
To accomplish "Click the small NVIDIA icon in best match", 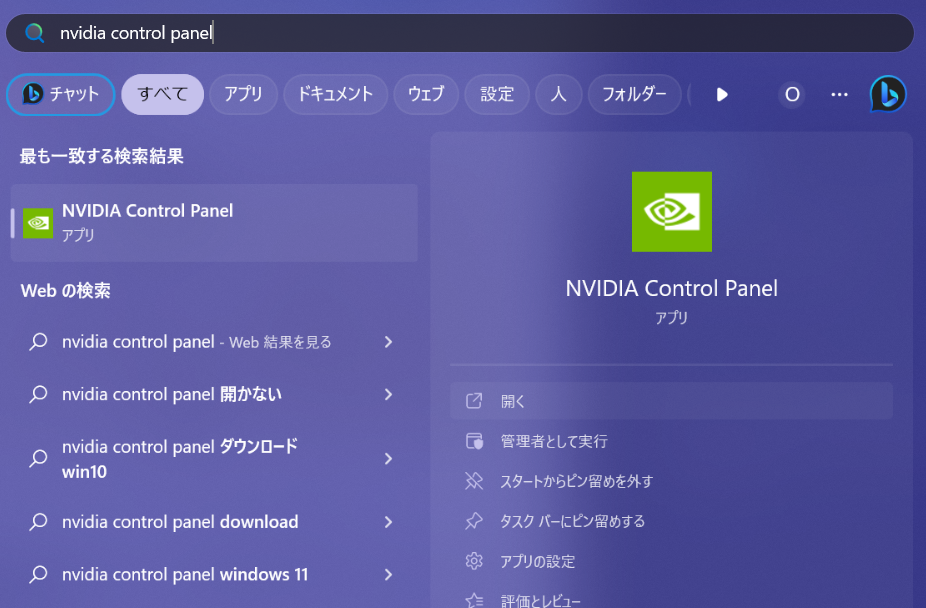I will pyautogui.click(x=38, y=223).
